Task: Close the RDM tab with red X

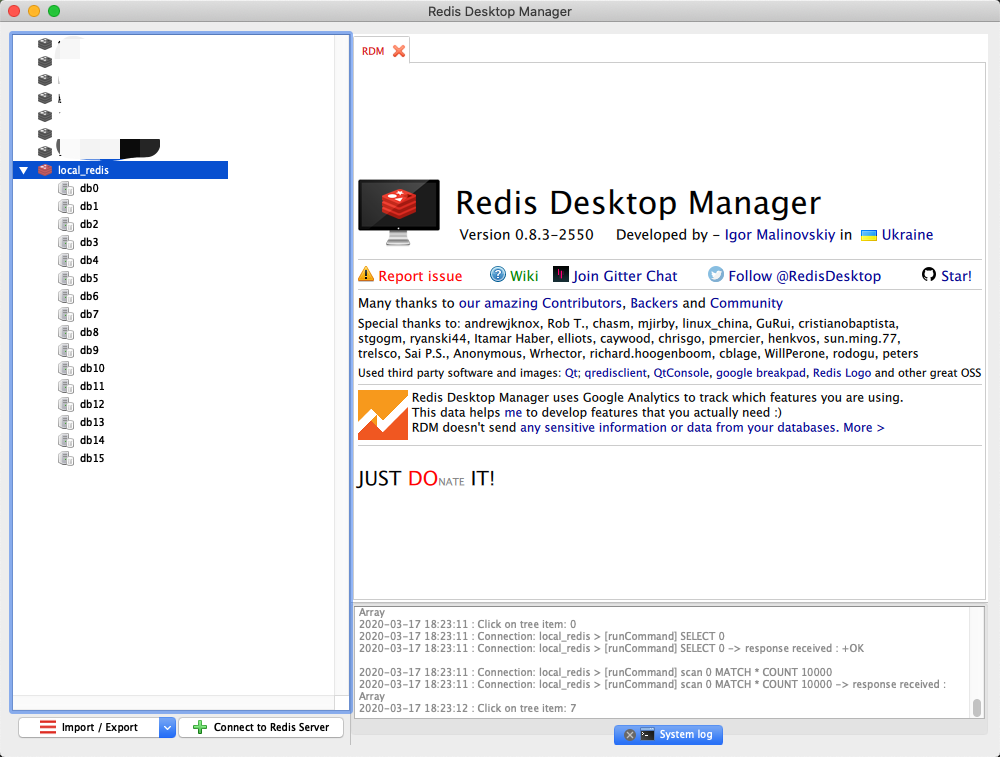Action: tap(399, 51)
